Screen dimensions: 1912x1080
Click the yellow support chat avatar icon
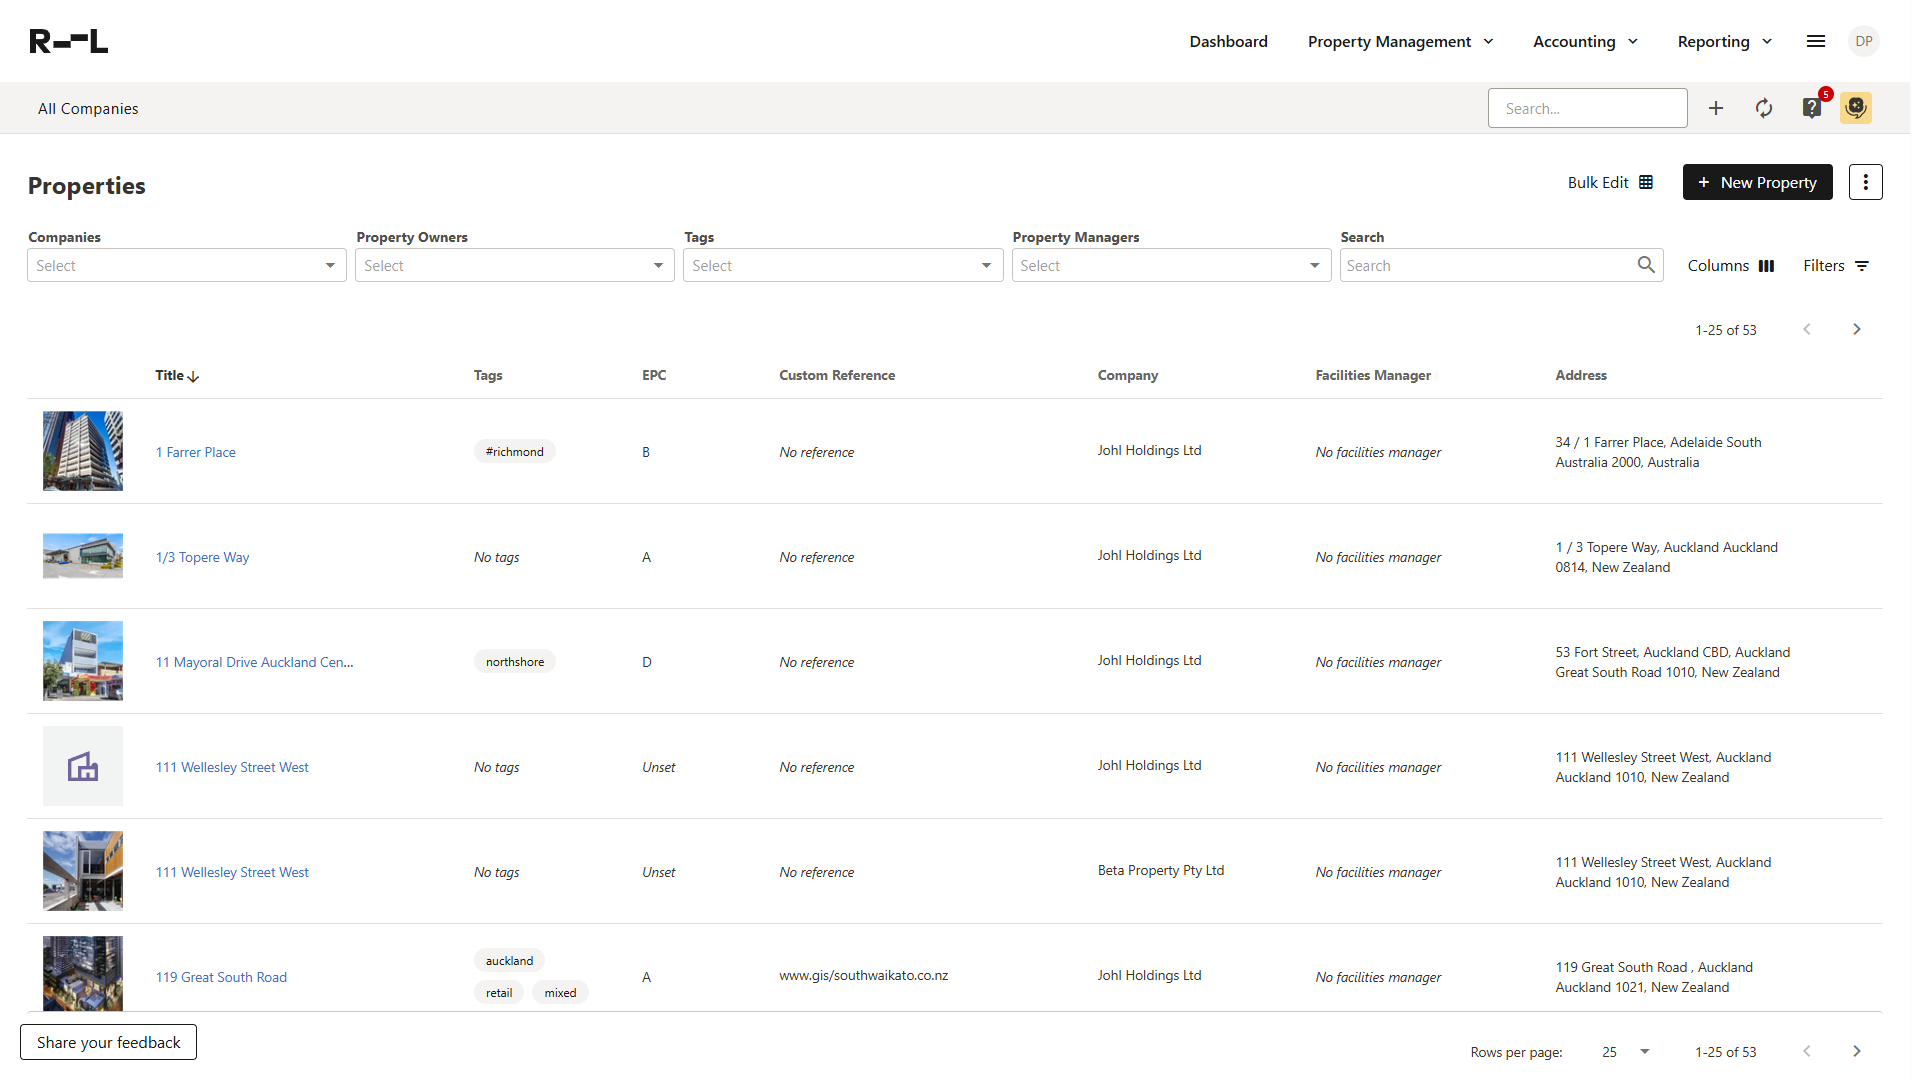1856,108
